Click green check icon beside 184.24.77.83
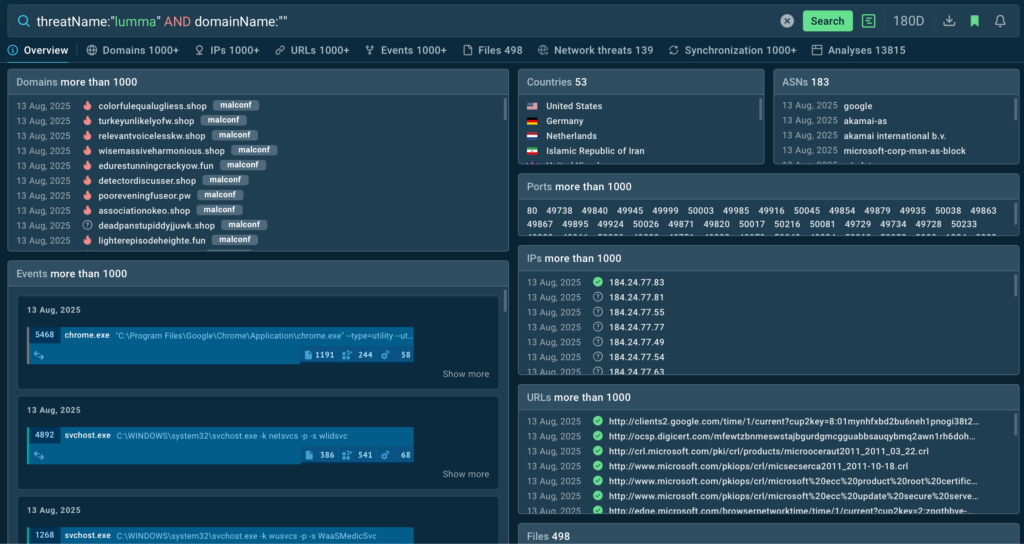This screenshot has height=544, width=1024. tap(598, 282)
